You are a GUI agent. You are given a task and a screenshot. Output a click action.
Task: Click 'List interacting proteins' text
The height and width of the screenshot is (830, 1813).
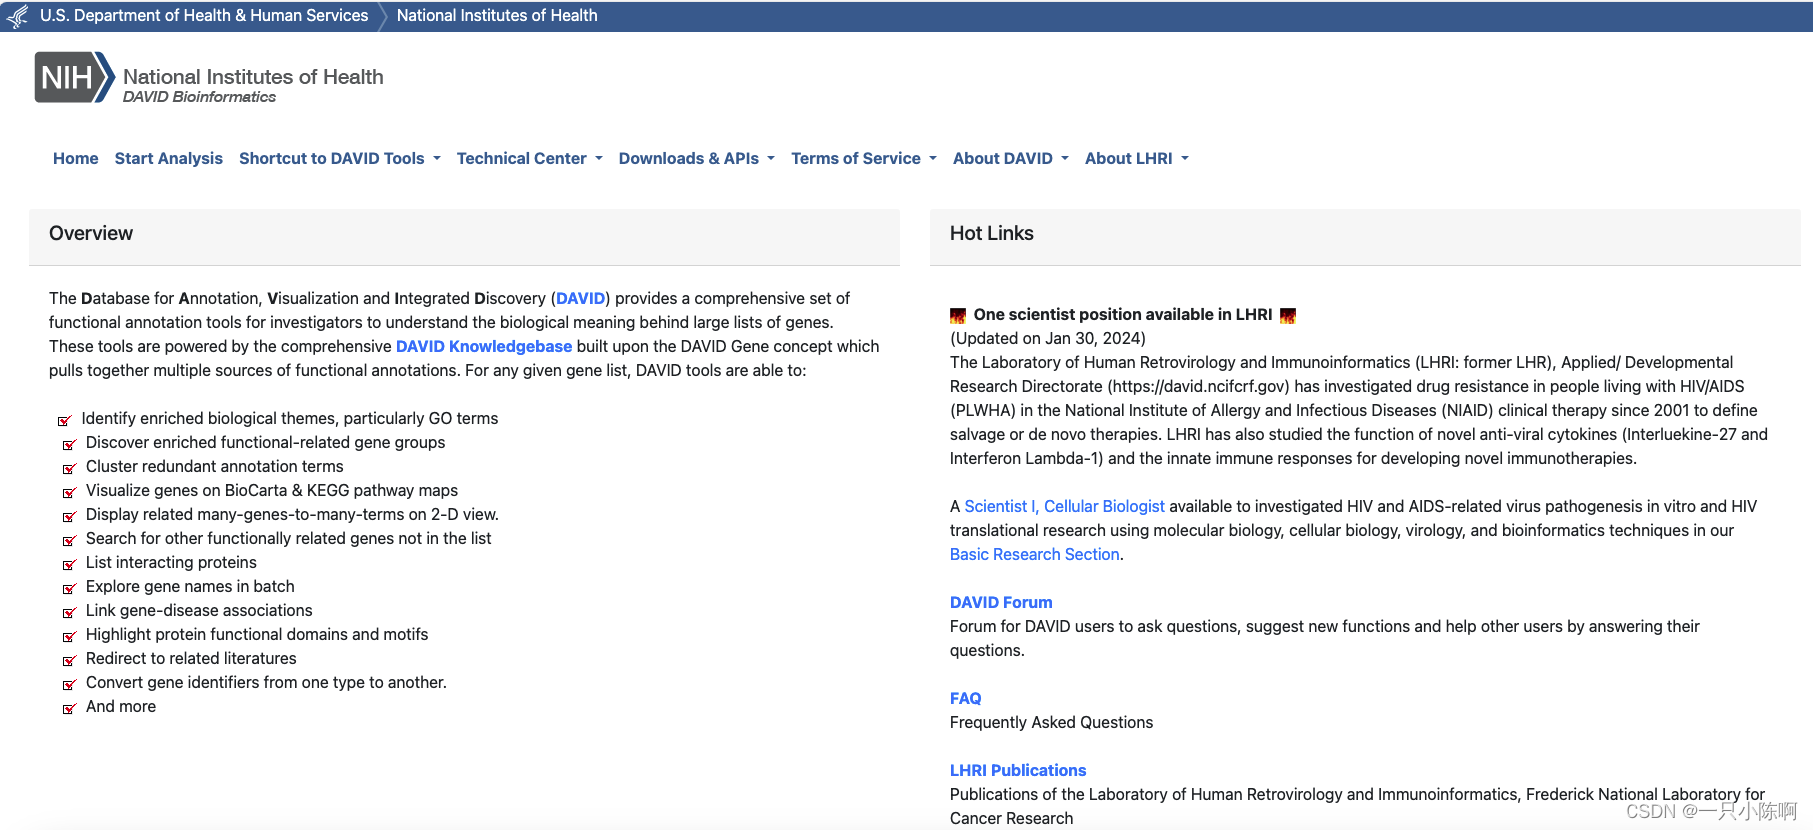tap(171, 562)
